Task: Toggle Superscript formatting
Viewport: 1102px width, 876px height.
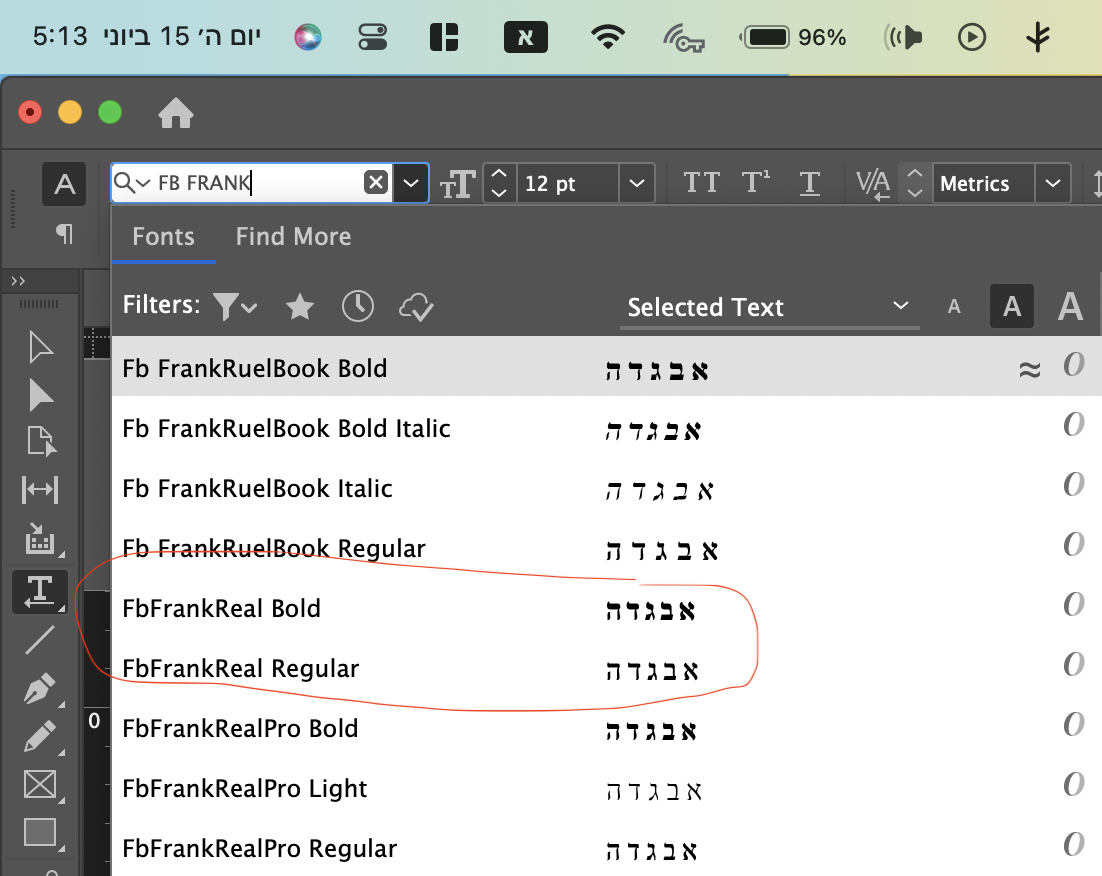Action: pos(756,183)
